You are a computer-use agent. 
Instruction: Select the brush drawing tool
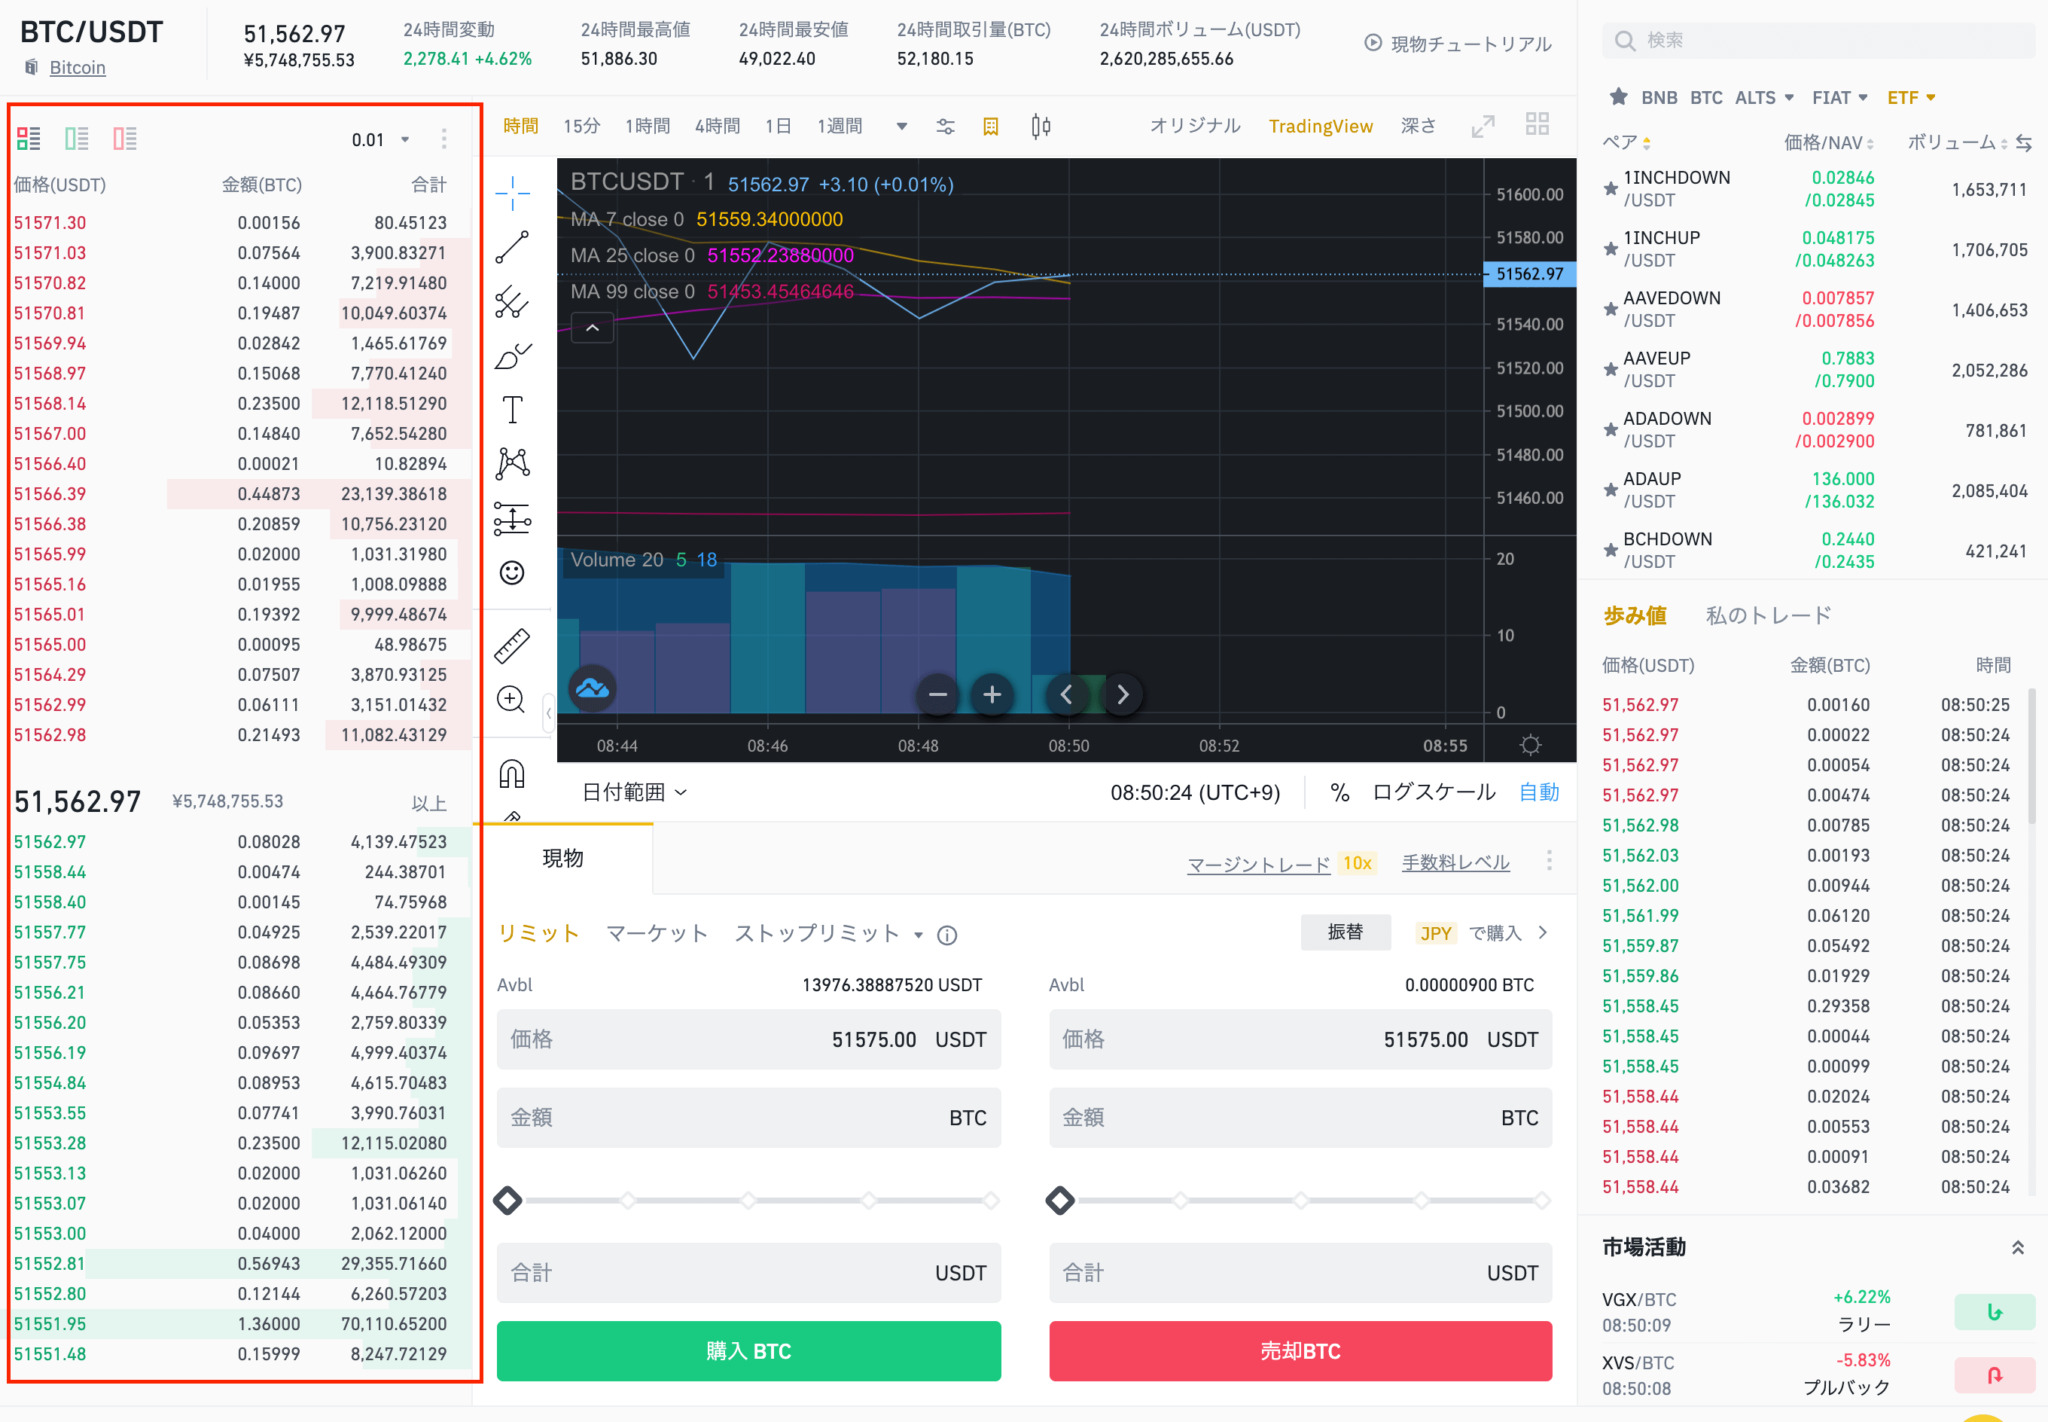(x=512, y=356)
